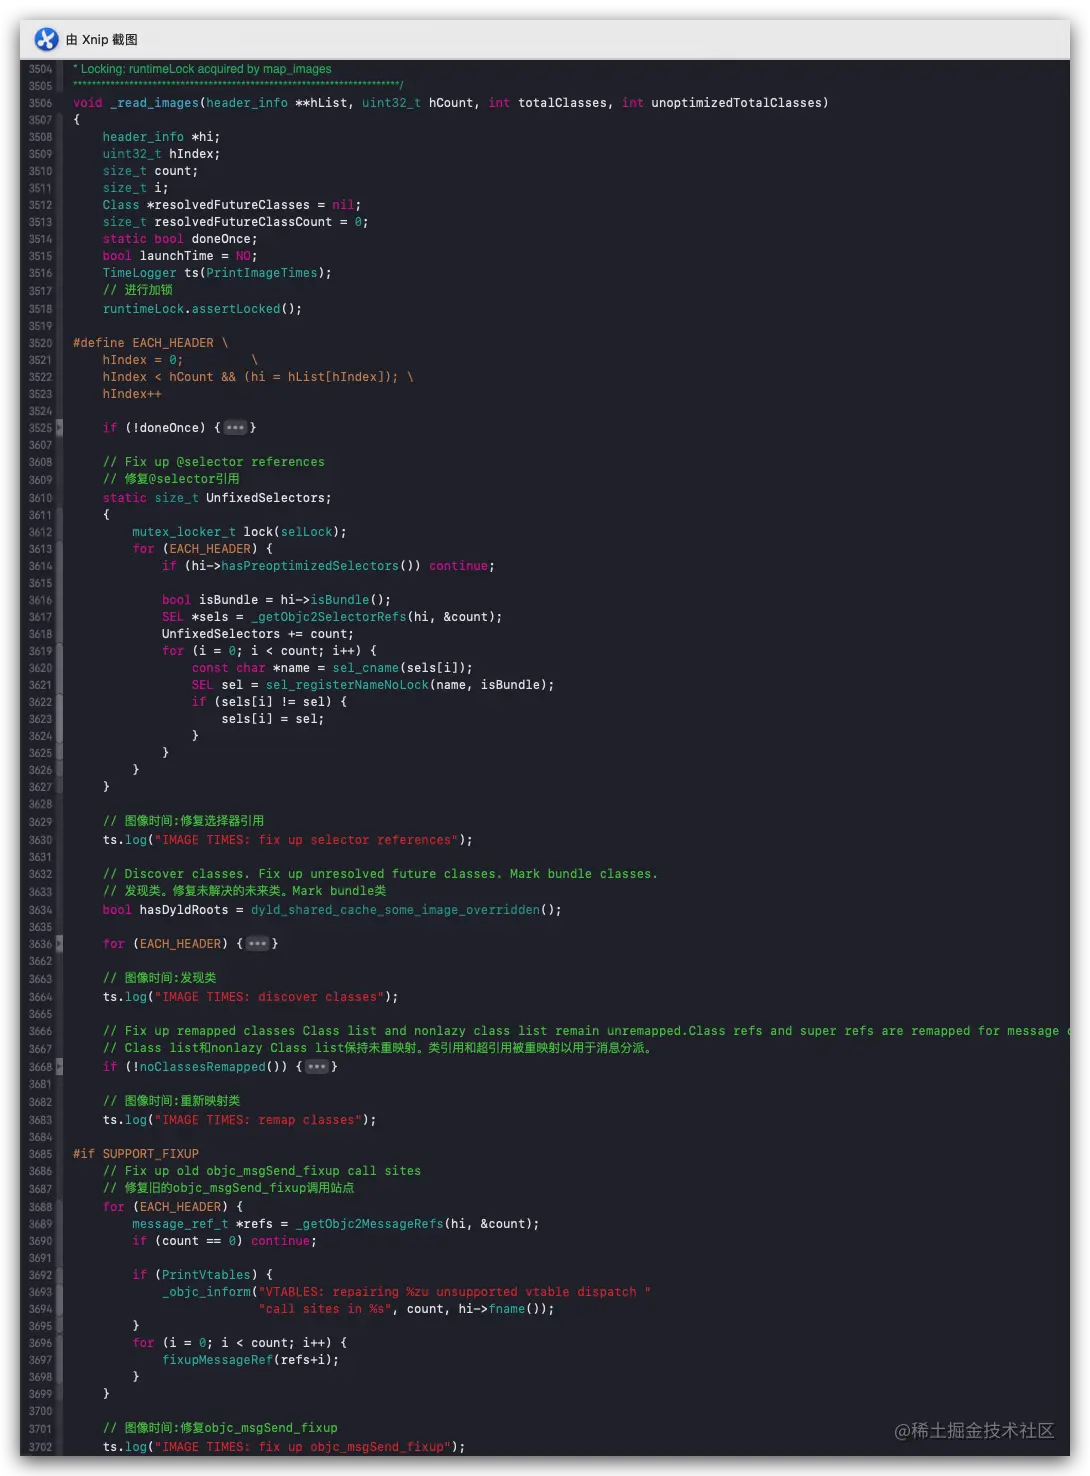Viewport: 1090px width, 1476px height.
Task: Click line number 3506 in gutter
Action: click(40, 103)
